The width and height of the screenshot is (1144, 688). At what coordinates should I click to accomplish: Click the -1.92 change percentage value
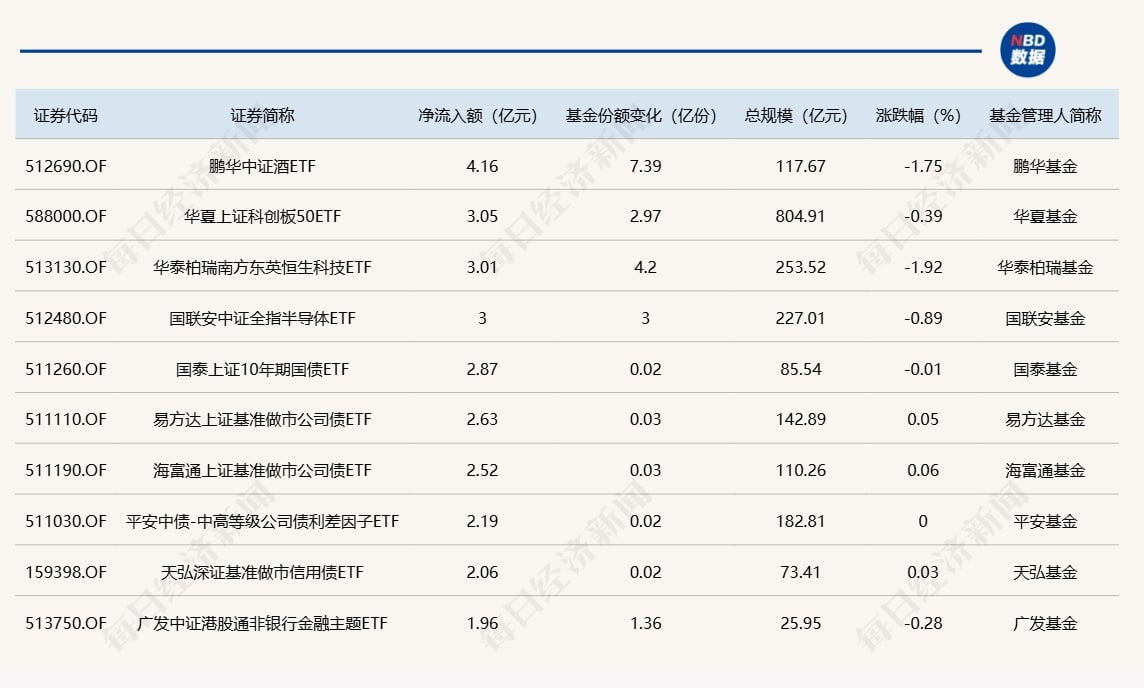click(x=921, y=267)
